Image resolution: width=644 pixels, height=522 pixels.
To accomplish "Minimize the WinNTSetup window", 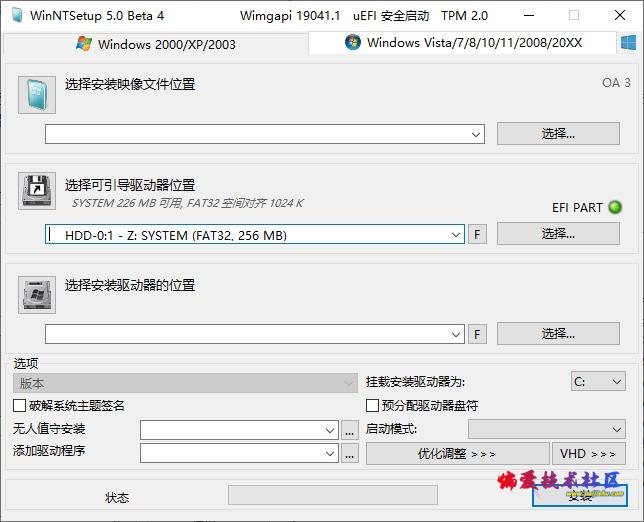I will [x=529, y=16].
